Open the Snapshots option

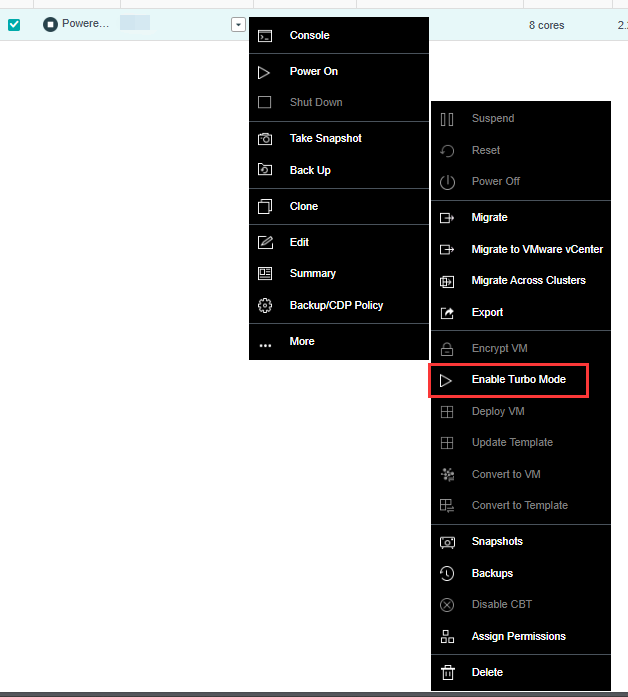(x=497, y=542)
